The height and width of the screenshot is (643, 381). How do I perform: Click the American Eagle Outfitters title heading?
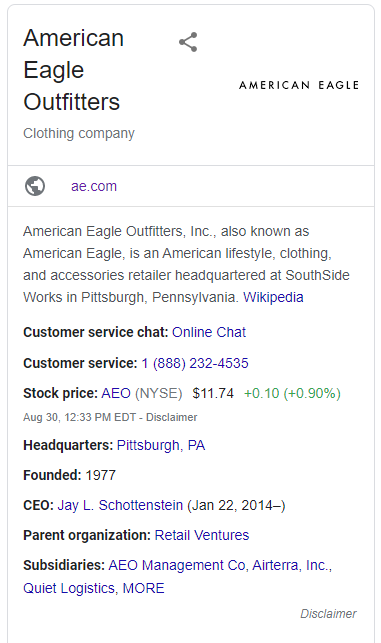[73, 70]
